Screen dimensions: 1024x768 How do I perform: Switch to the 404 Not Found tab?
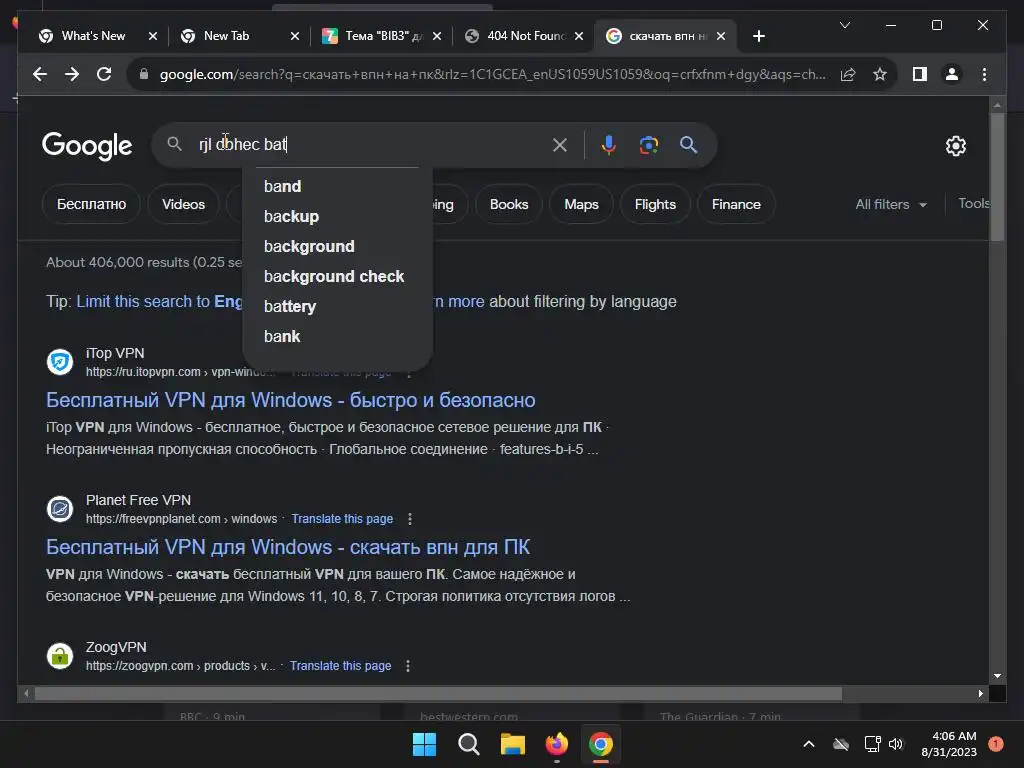pos(526,36)
